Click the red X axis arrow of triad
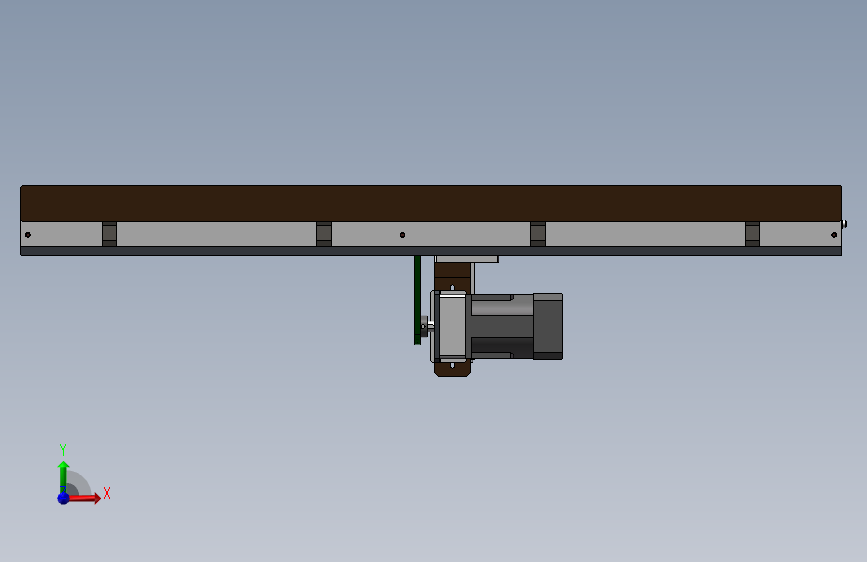 (x=85, y=498)
